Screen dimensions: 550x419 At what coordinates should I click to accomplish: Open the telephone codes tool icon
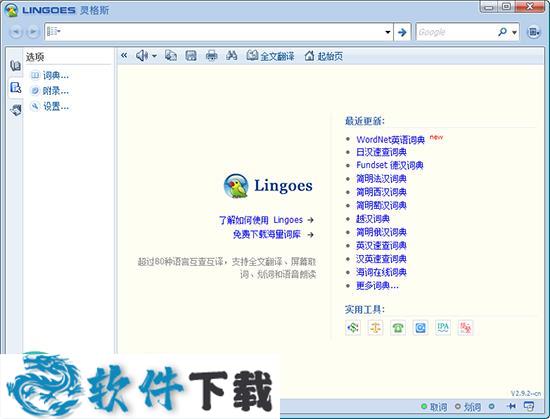click(x=398, y=328)
